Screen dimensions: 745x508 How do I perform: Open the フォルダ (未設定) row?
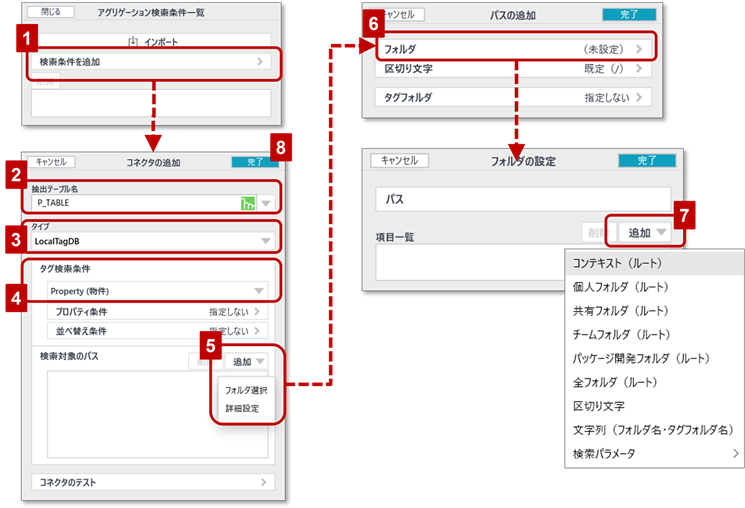pos(513,49)
